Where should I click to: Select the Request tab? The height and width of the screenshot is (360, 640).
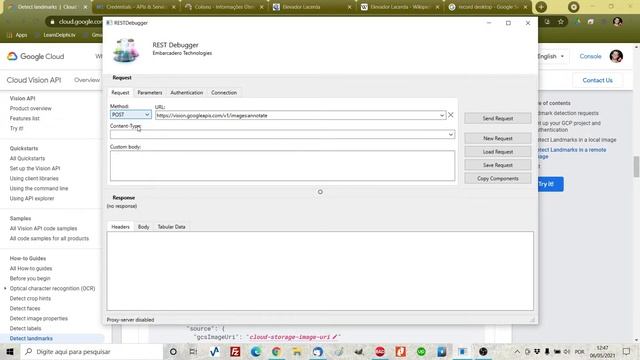pos(120,93)
